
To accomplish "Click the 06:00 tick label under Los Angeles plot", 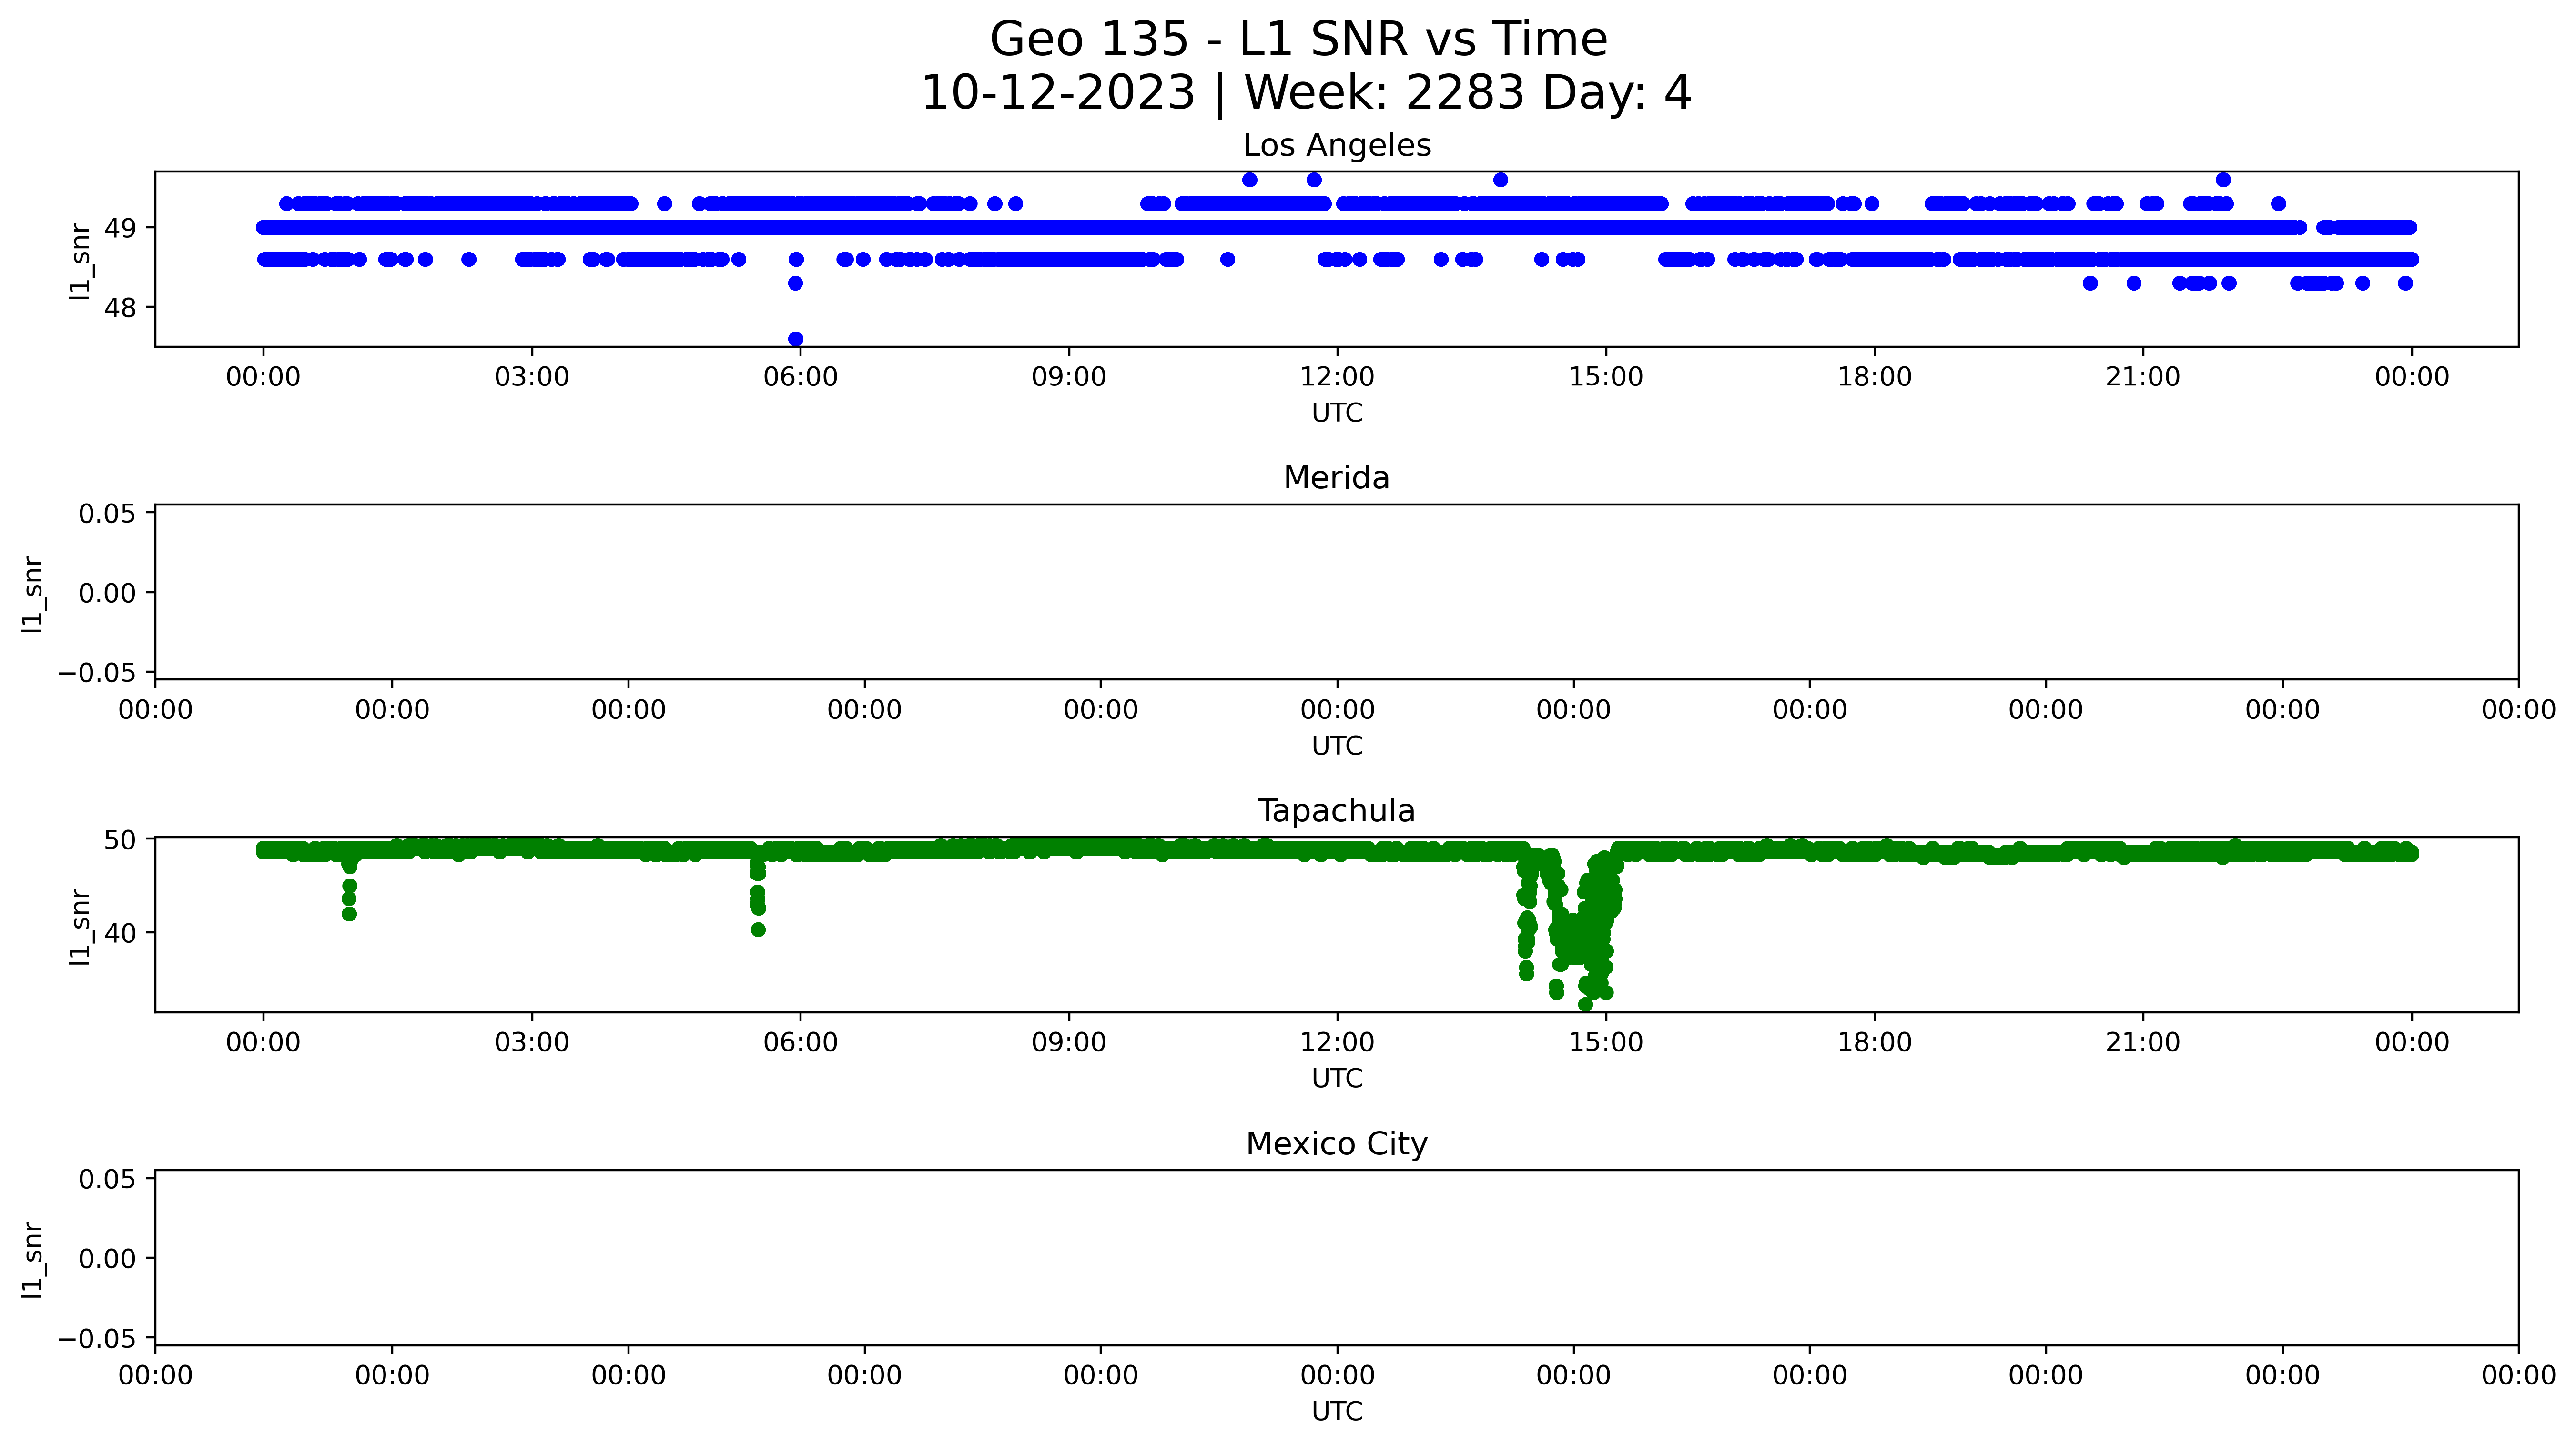I will (800, 377).
